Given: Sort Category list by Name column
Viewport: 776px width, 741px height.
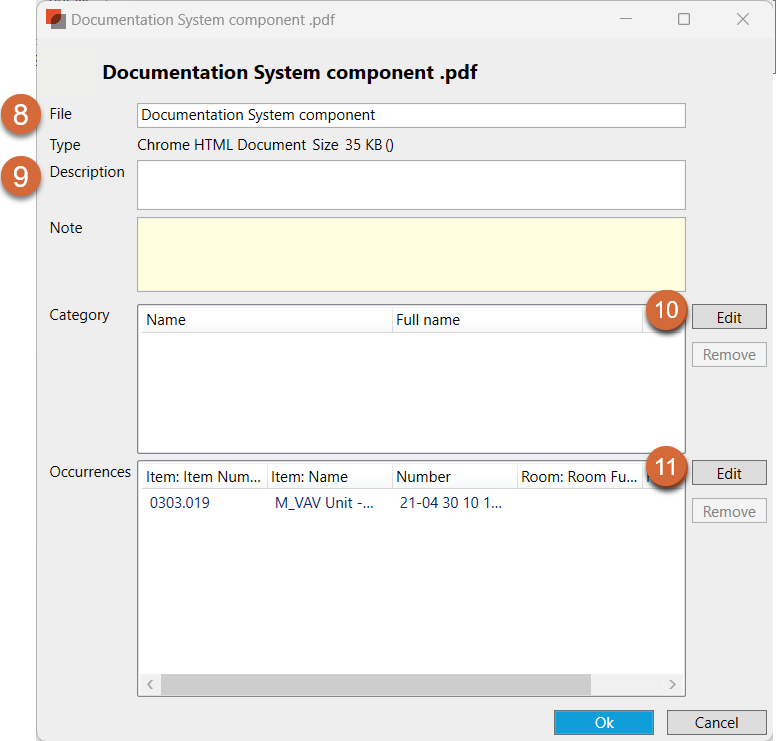Looking at the screenshot, I should click(x=264, y=320).
